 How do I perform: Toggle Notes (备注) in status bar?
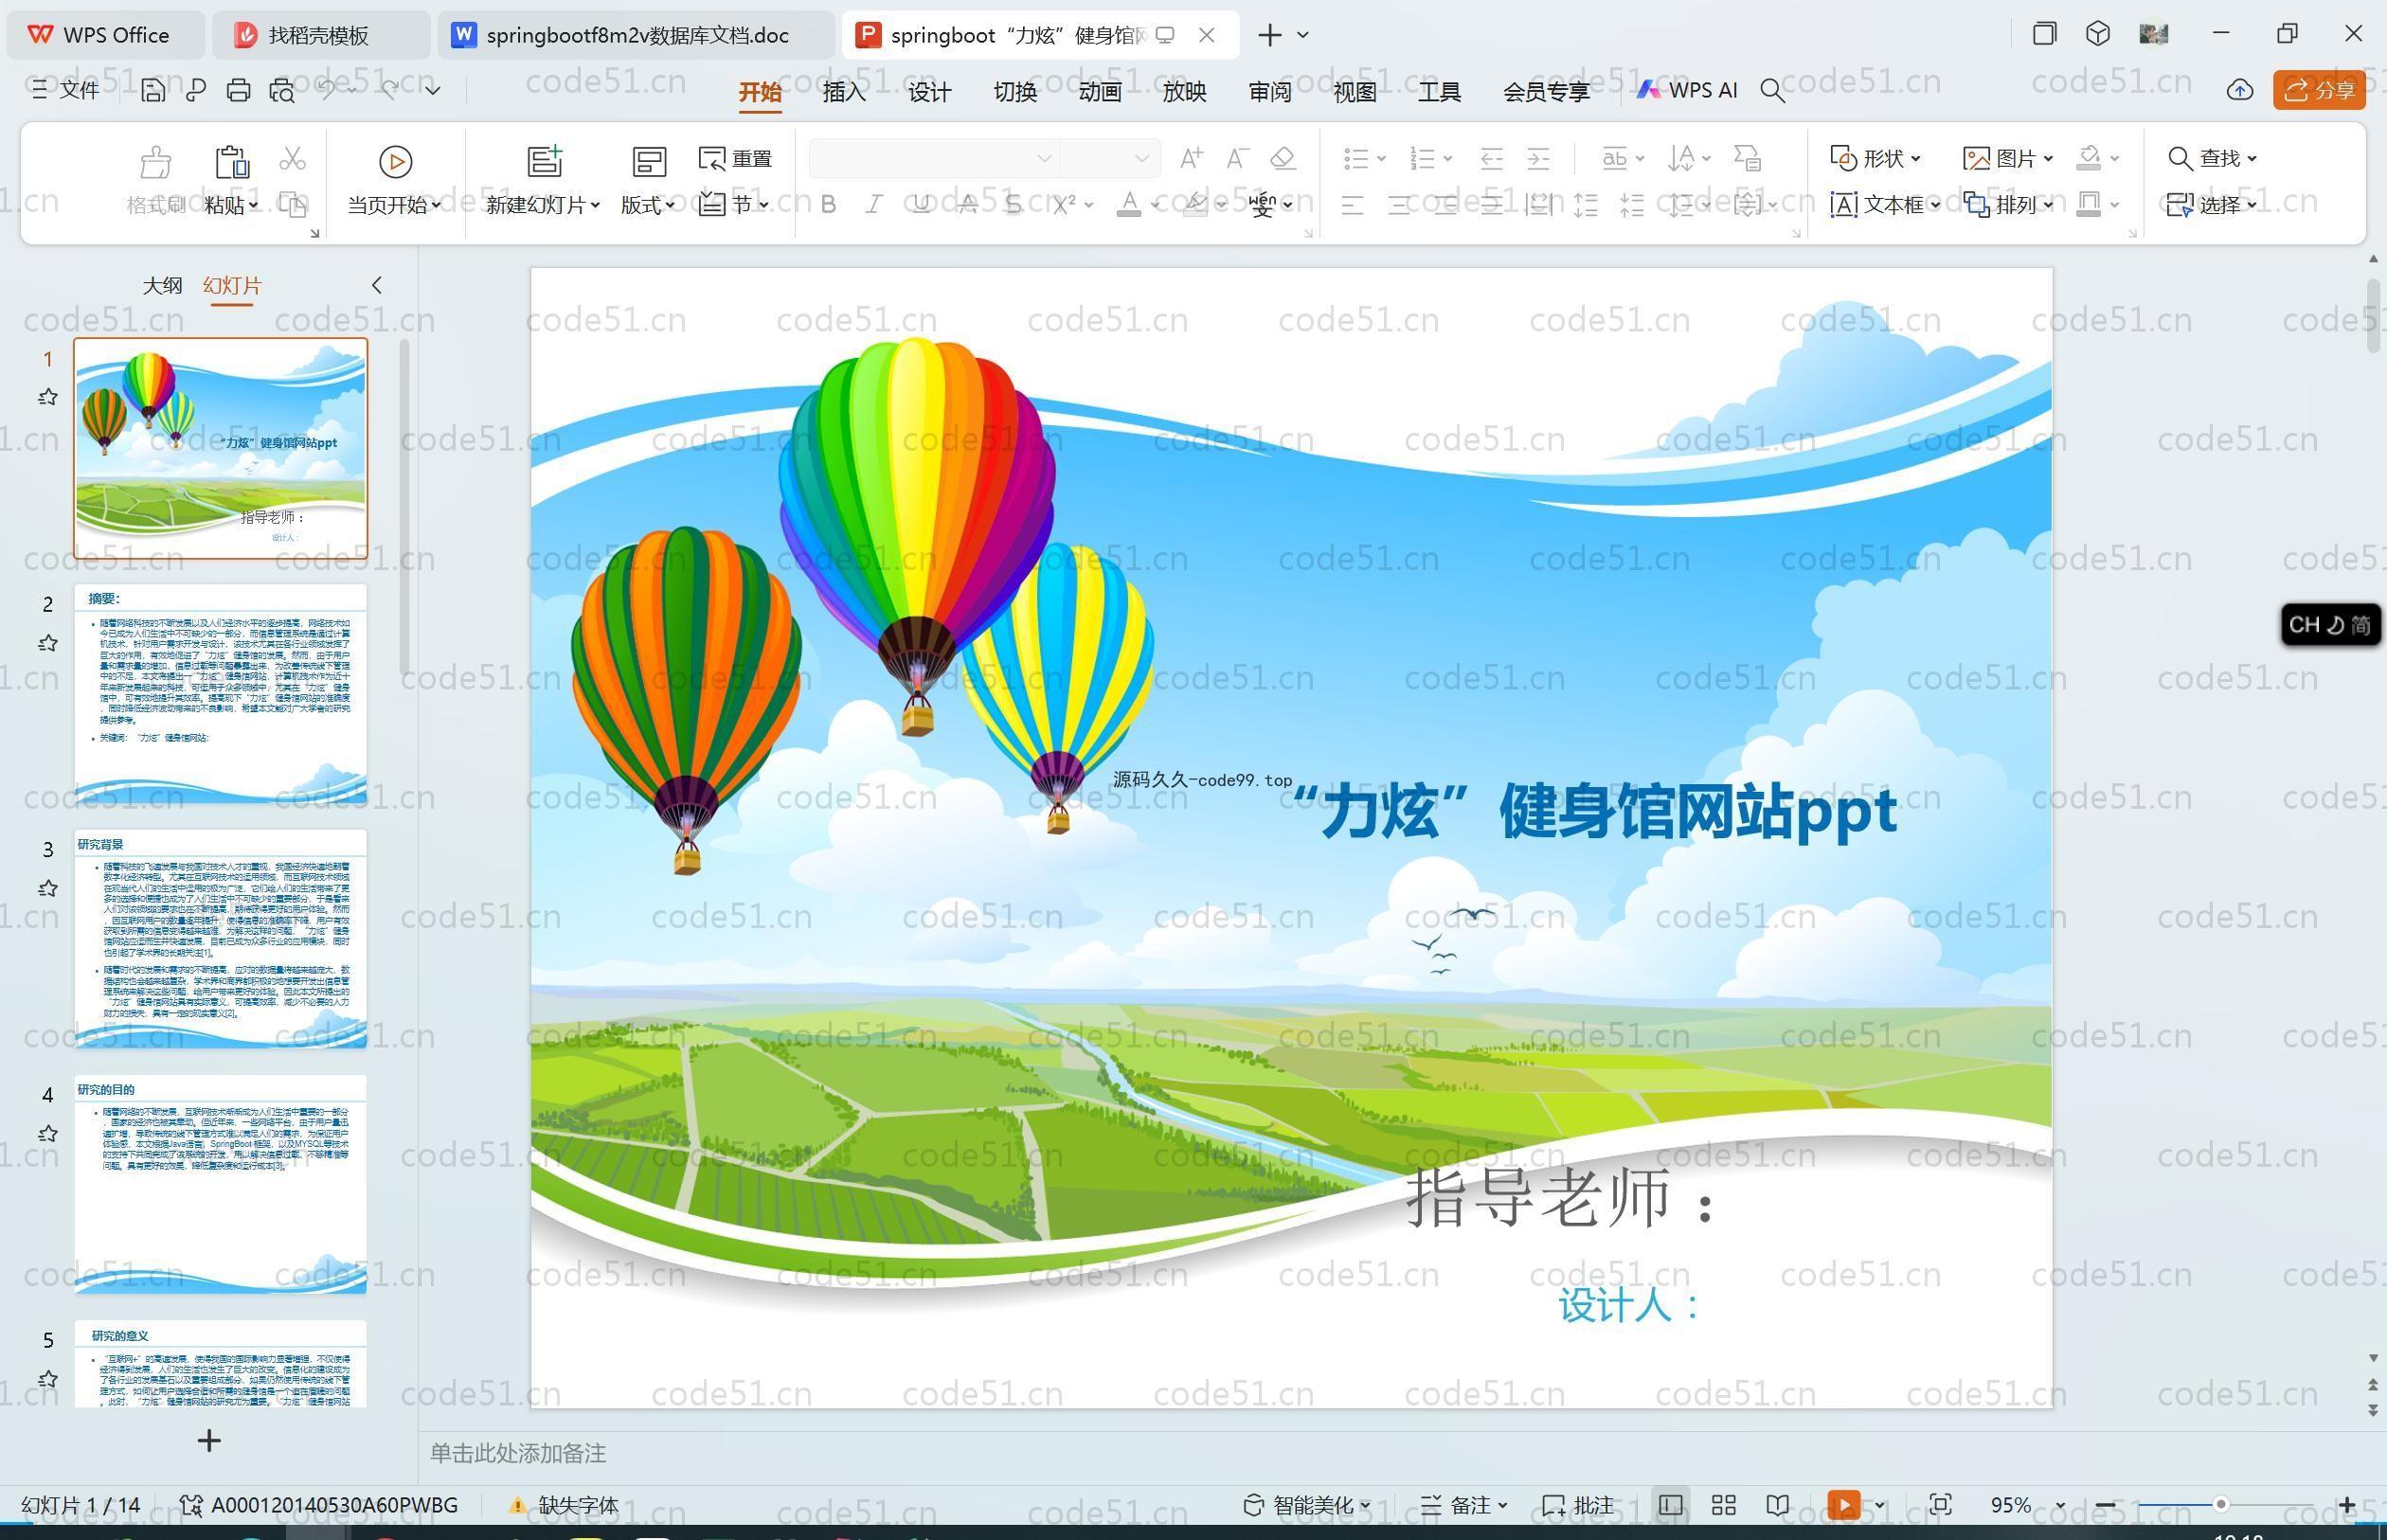point(1464,1505)
